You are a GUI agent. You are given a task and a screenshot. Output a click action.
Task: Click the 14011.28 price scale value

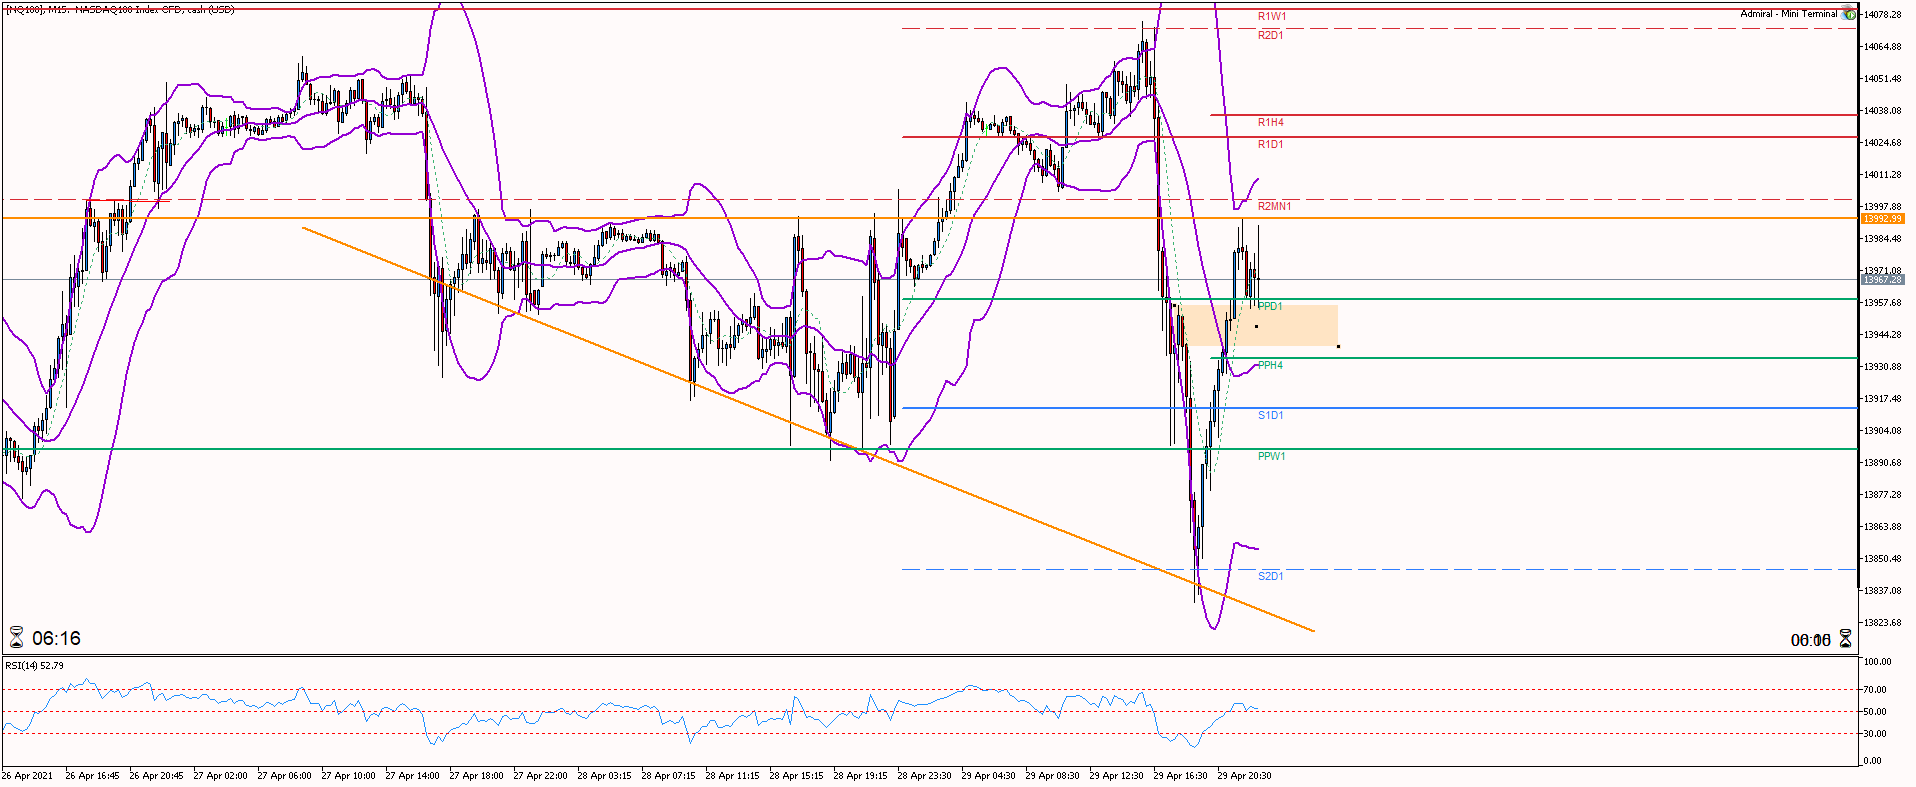[x=1882, y=174]
